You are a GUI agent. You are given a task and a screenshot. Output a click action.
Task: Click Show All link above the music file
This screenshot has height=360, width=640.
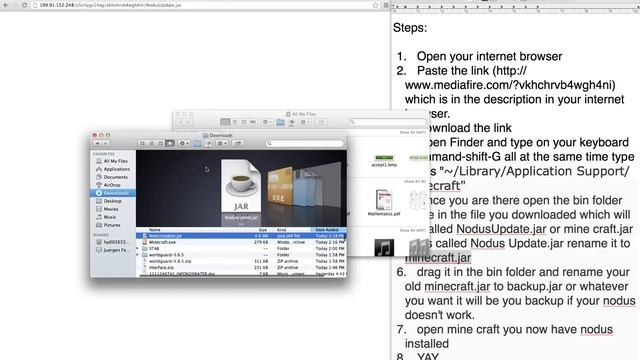coord(413,231)
